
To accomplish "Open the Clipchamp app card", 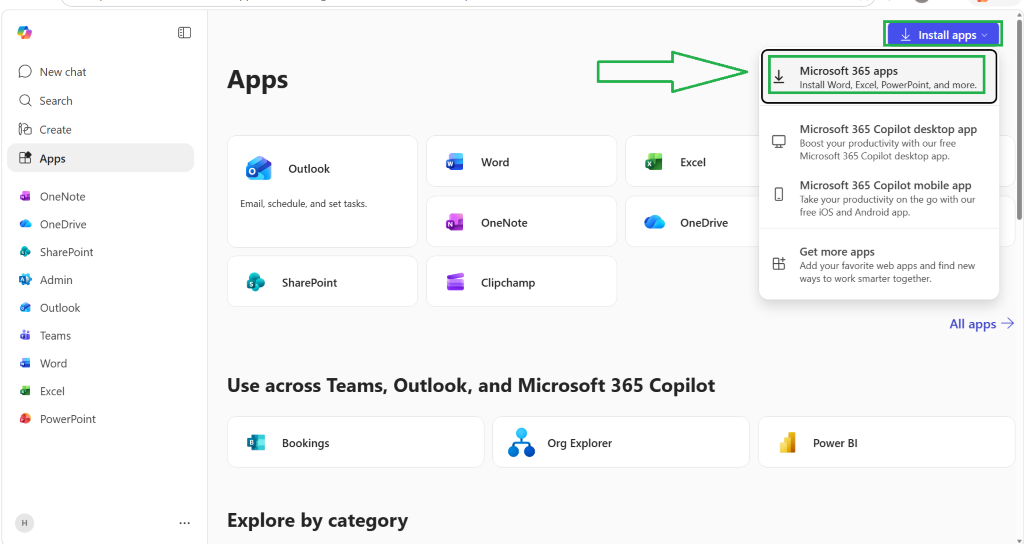I will [521, 281].
